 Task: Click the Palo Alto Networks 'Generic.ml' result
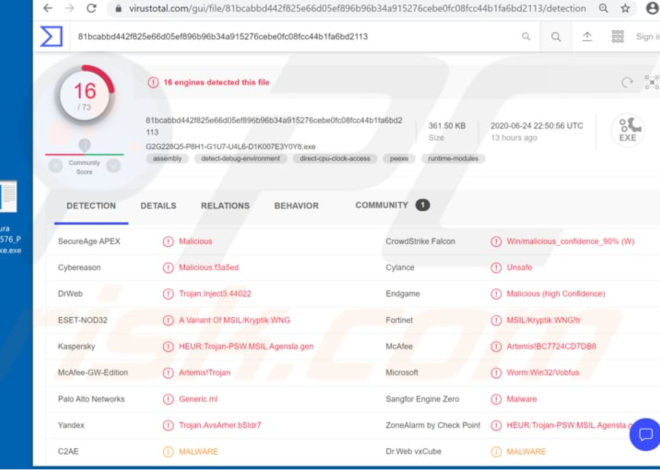[x=198, y=399]
